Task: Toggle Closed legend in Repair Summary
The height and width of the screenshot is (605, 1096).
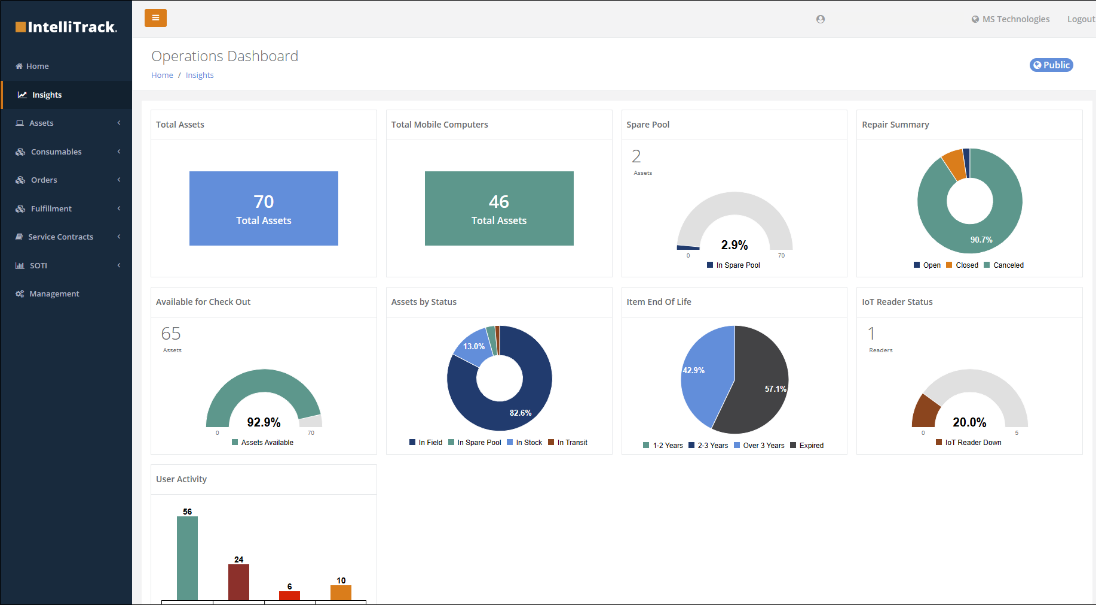Action: 962,265
